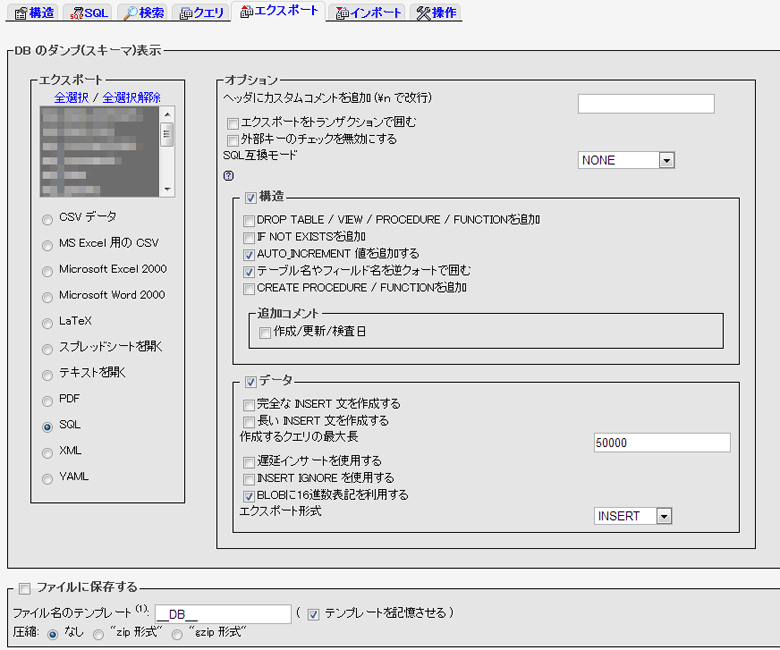Select the LaTeX export format
The width and height of the screenshot is (780, 650).
[x=47, y=323]
